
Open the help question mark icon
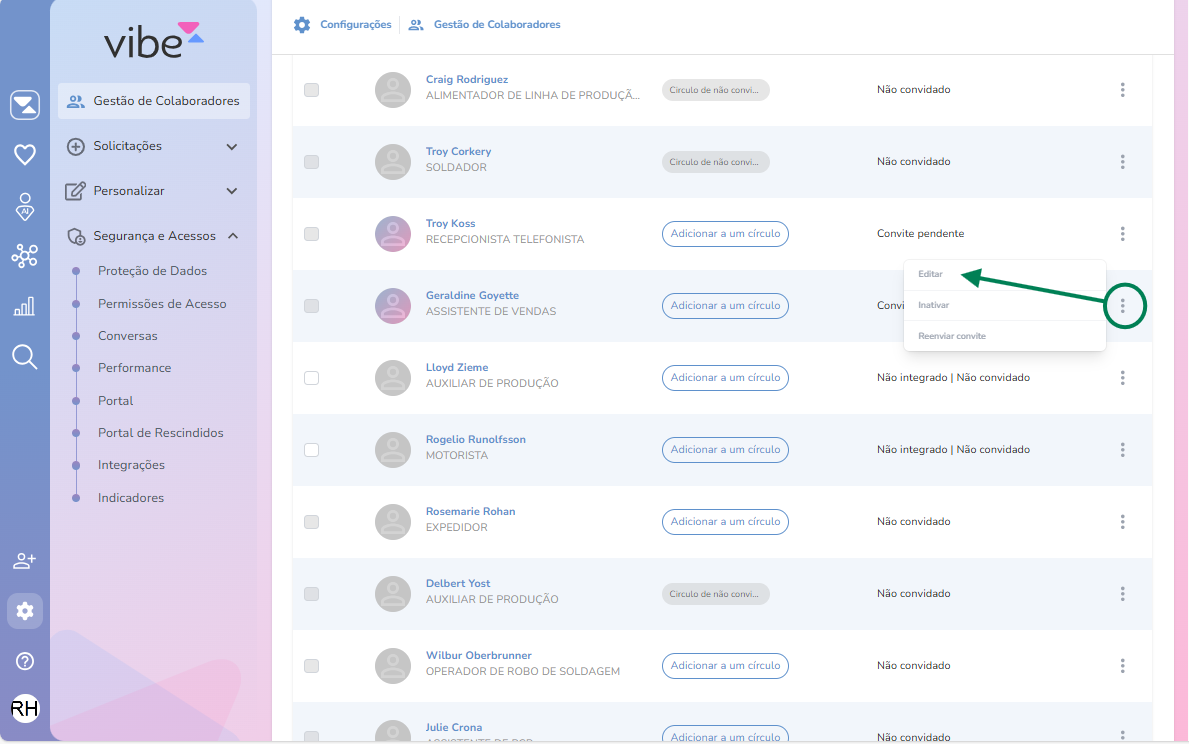[x=25, y=661]
